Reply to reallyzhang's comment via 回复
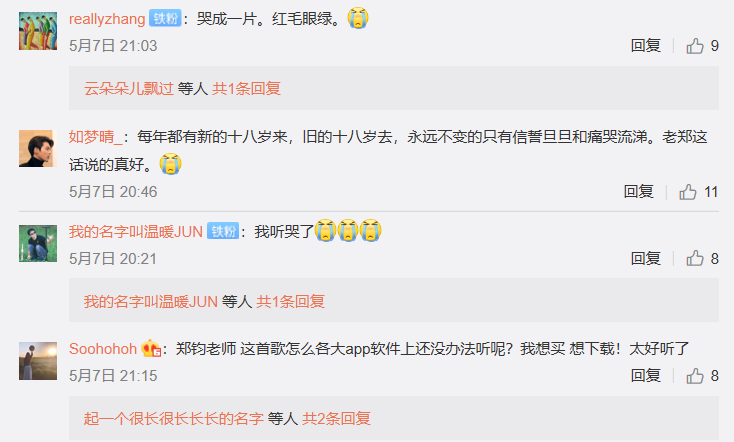Image resolution: width=734 pixels, height=442 pixels. pos(646,46)
